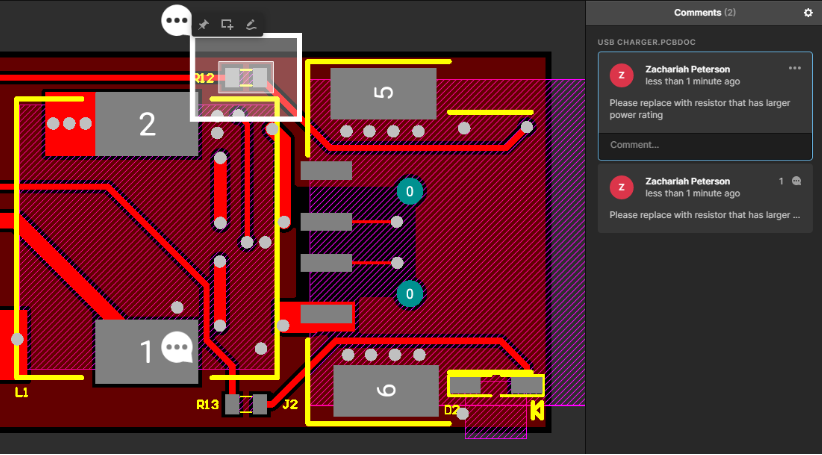Click the avatar on the first comment
This screenshot has width=822, height=455.
coord(621,75)
